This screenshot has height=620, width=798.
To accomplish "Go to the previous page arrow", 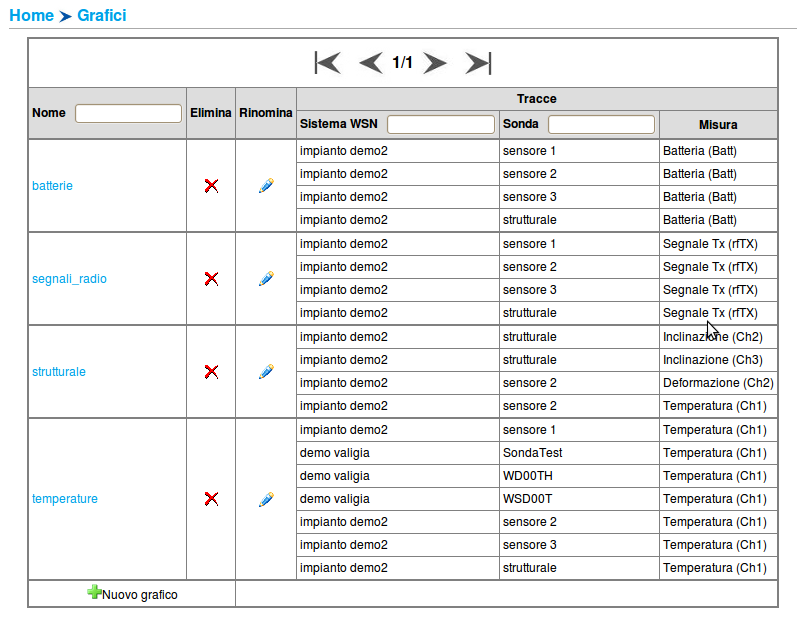I will coord(371,63).
